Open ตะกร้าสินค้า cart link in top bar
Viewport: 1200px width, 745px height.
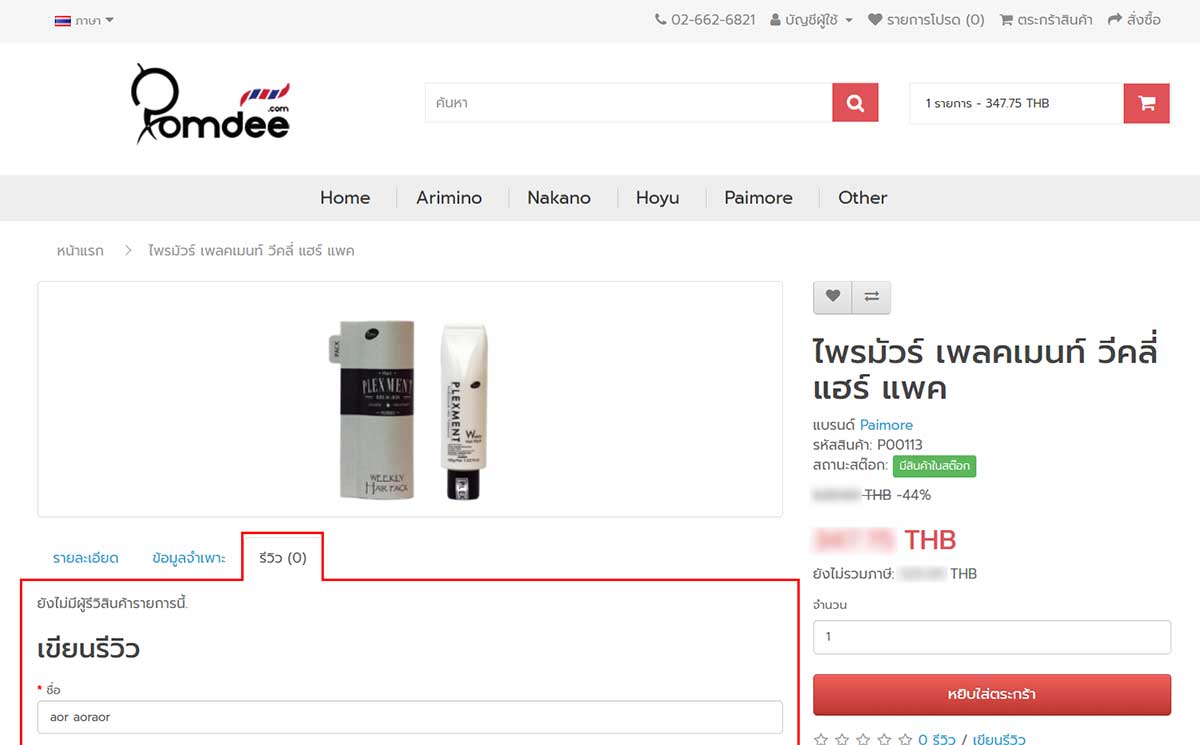(1046, 20)
